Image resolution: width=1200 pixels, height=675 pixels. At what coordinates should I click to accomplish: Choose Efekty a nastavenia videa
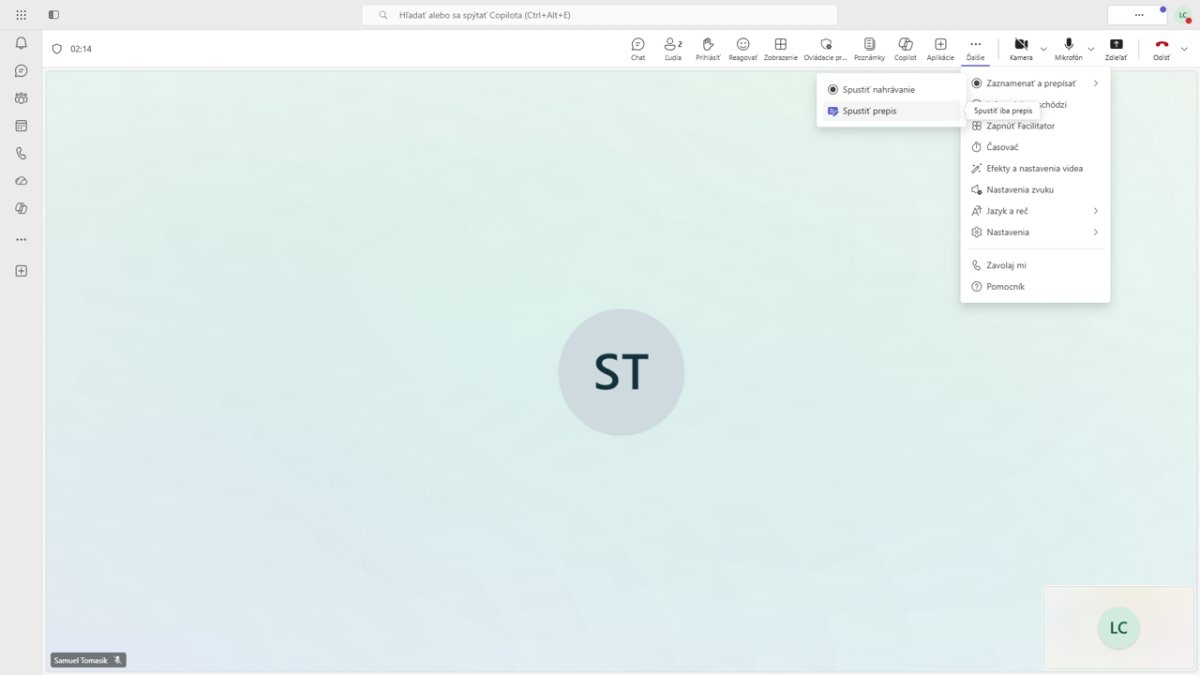click(1034, 169)
